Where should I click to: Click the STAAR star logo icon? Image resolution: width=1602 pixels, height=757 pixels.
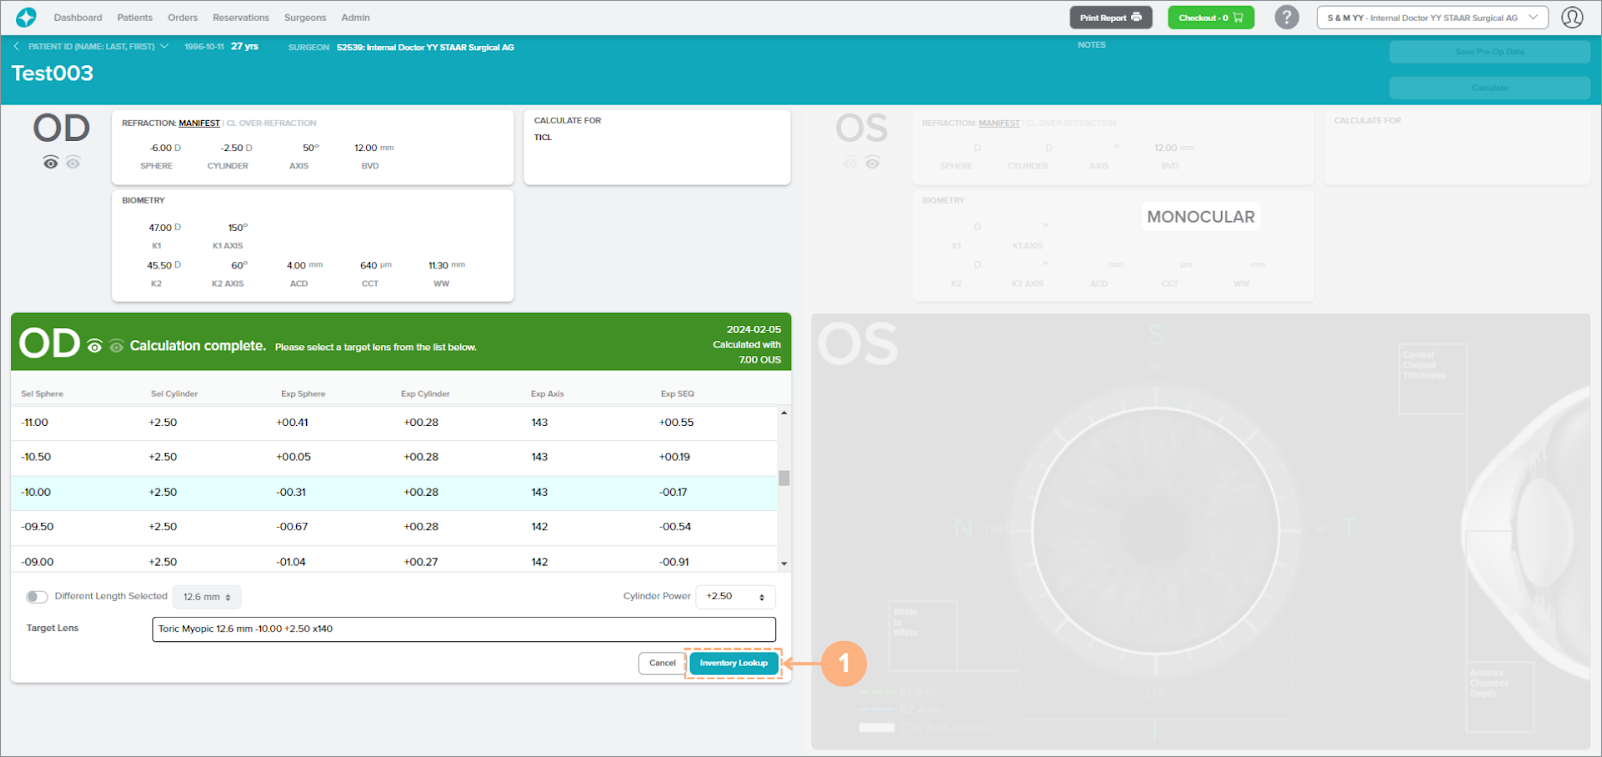26,17
